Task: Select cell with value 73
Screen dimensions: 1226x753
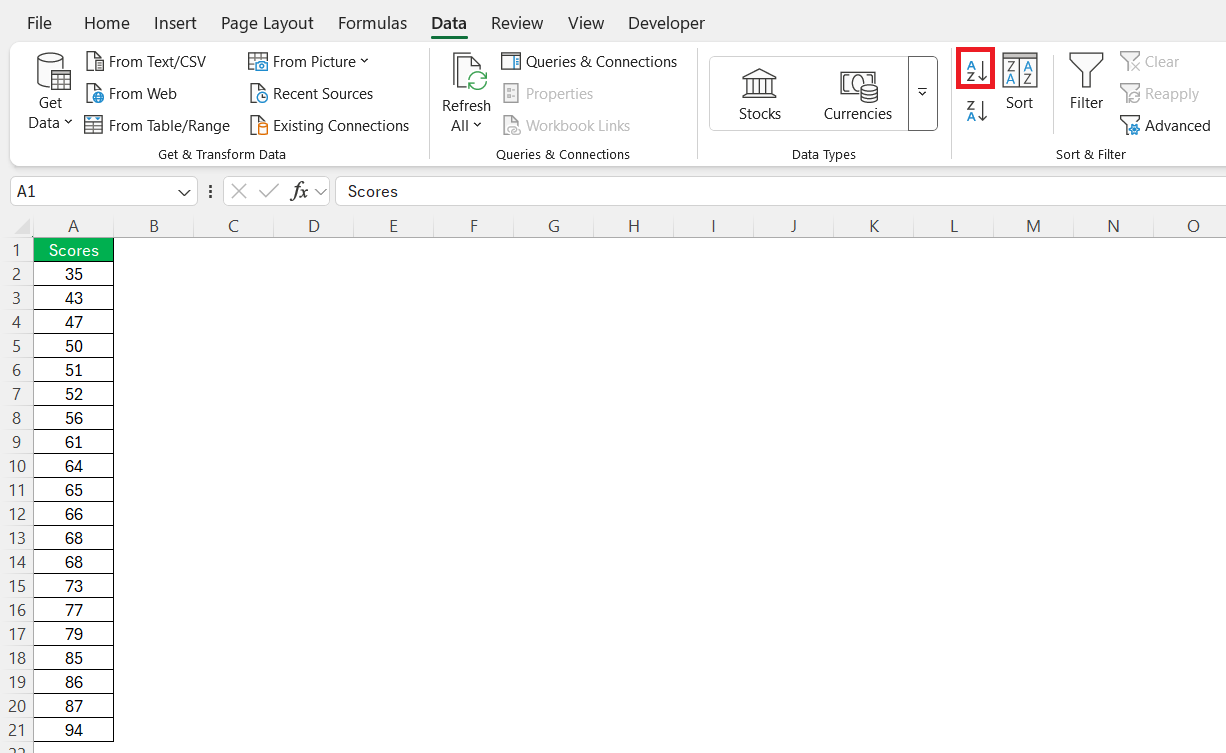Action: pos(74,586)
